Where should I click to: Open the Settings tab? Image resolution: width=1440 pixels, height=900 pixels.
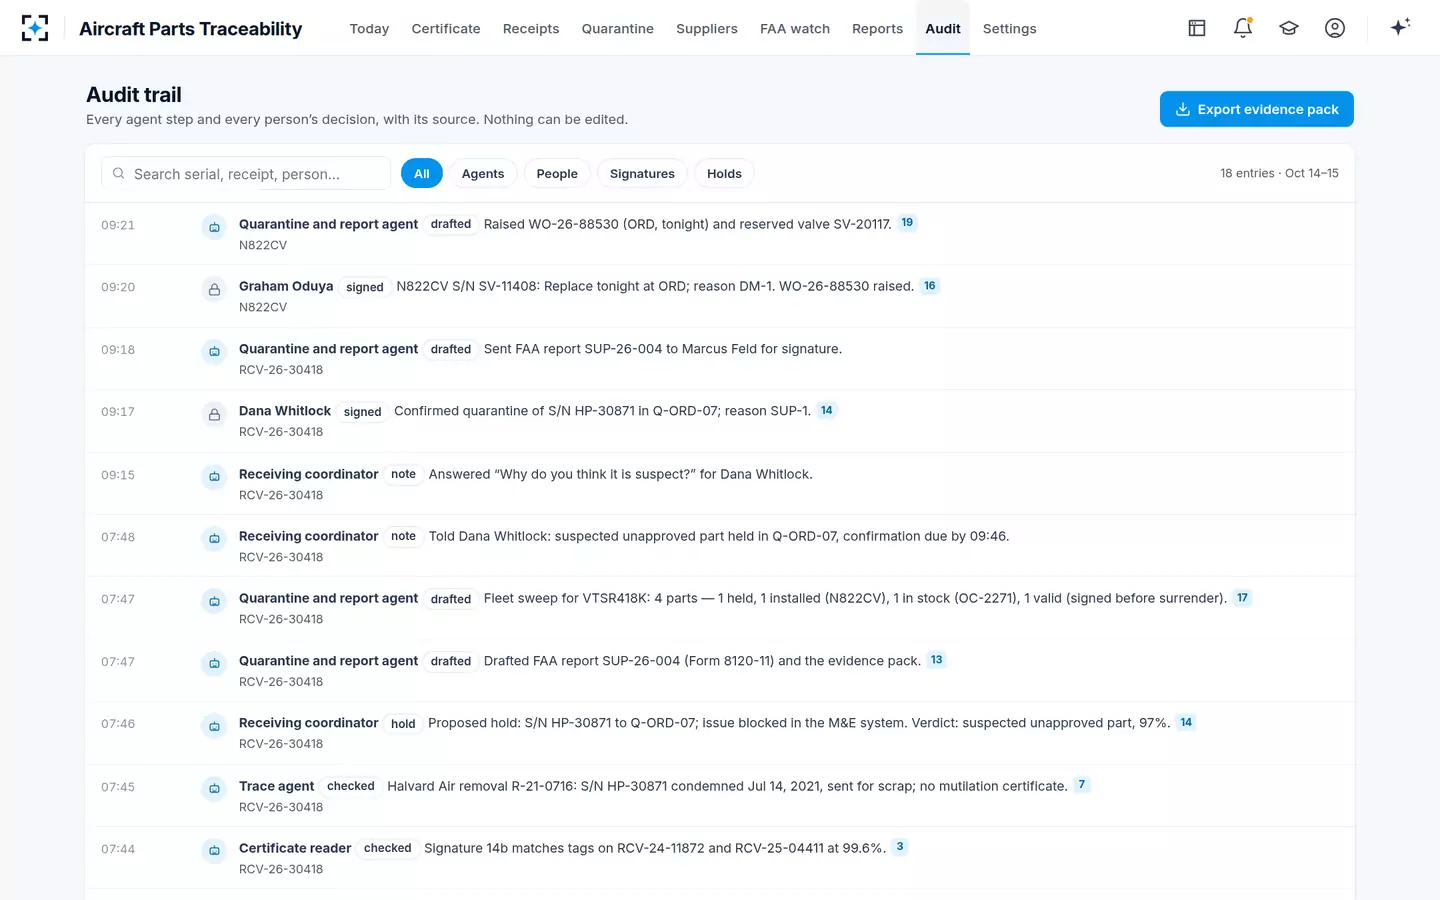1010,28
